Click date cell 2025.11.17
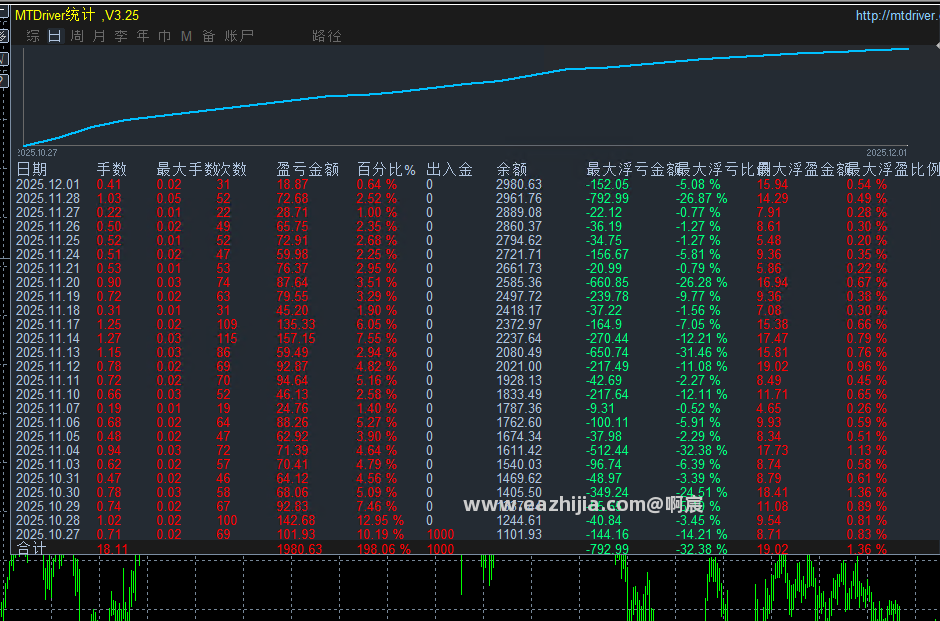The height and width of the screenshot is (621, 940). tap(47, 324)
